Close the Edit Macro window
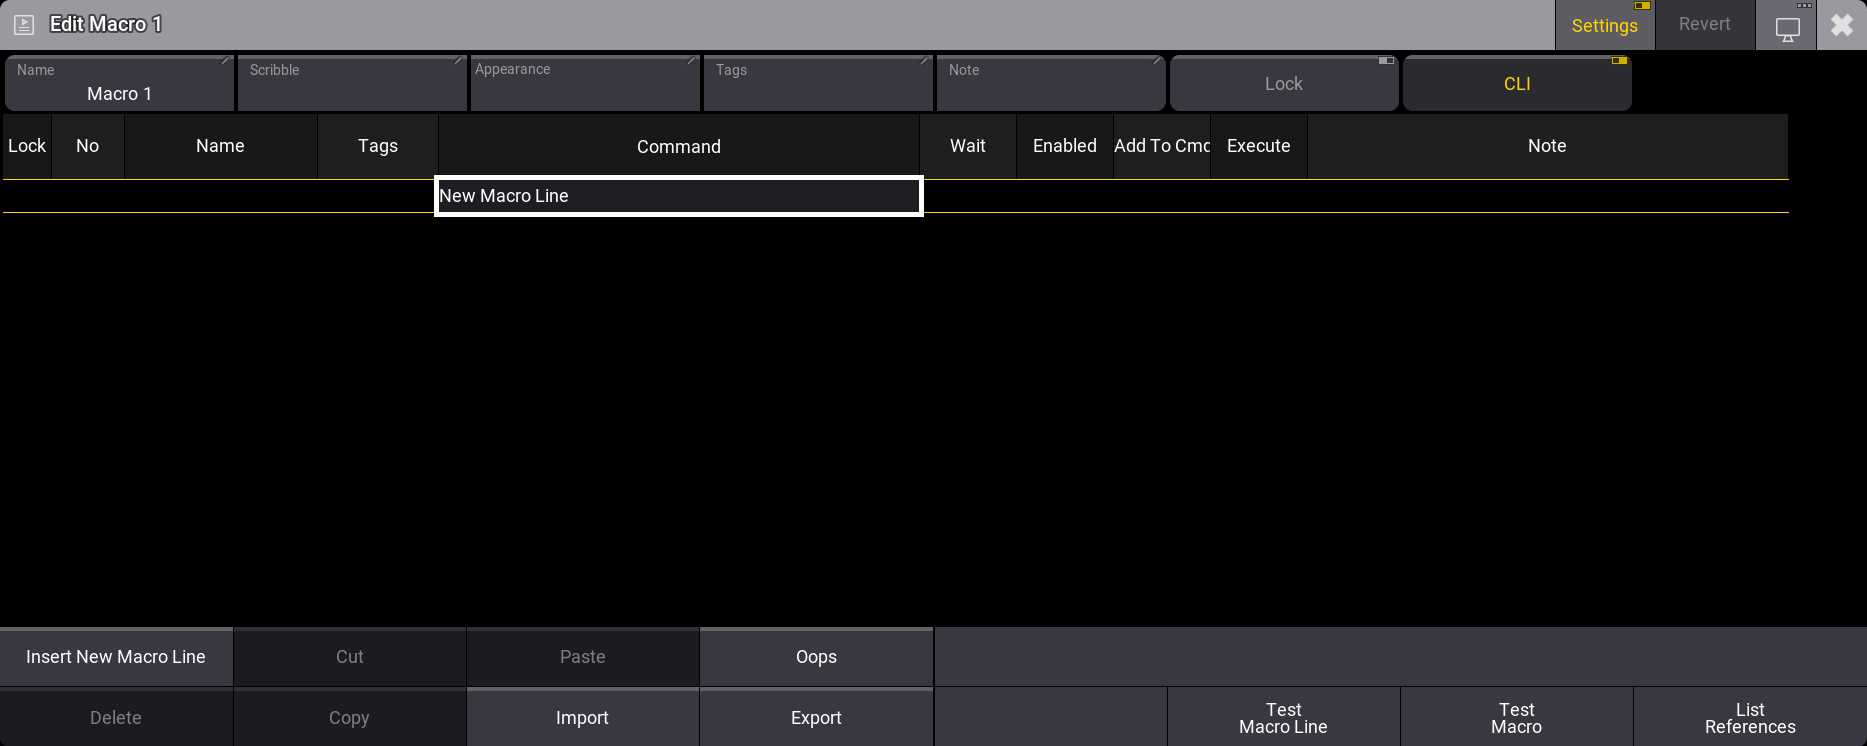The width and height of the screenshot is (1867, 746). pos(1842,25)
